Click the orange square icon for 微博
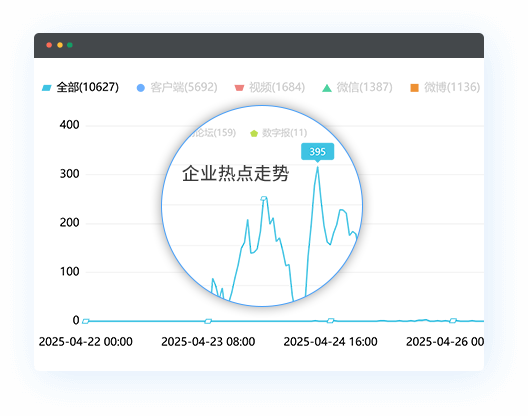528x416 pixels. click(415, 88)
